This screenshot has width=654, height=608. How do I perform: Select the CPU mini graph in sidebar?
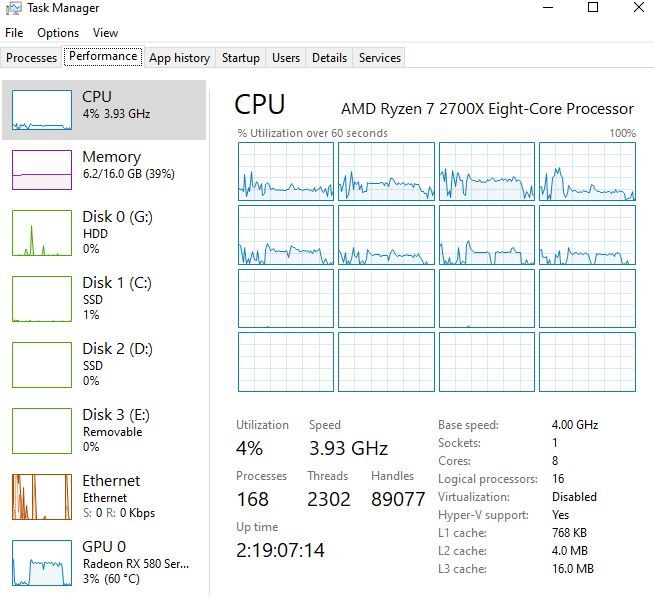click(42, 110)
